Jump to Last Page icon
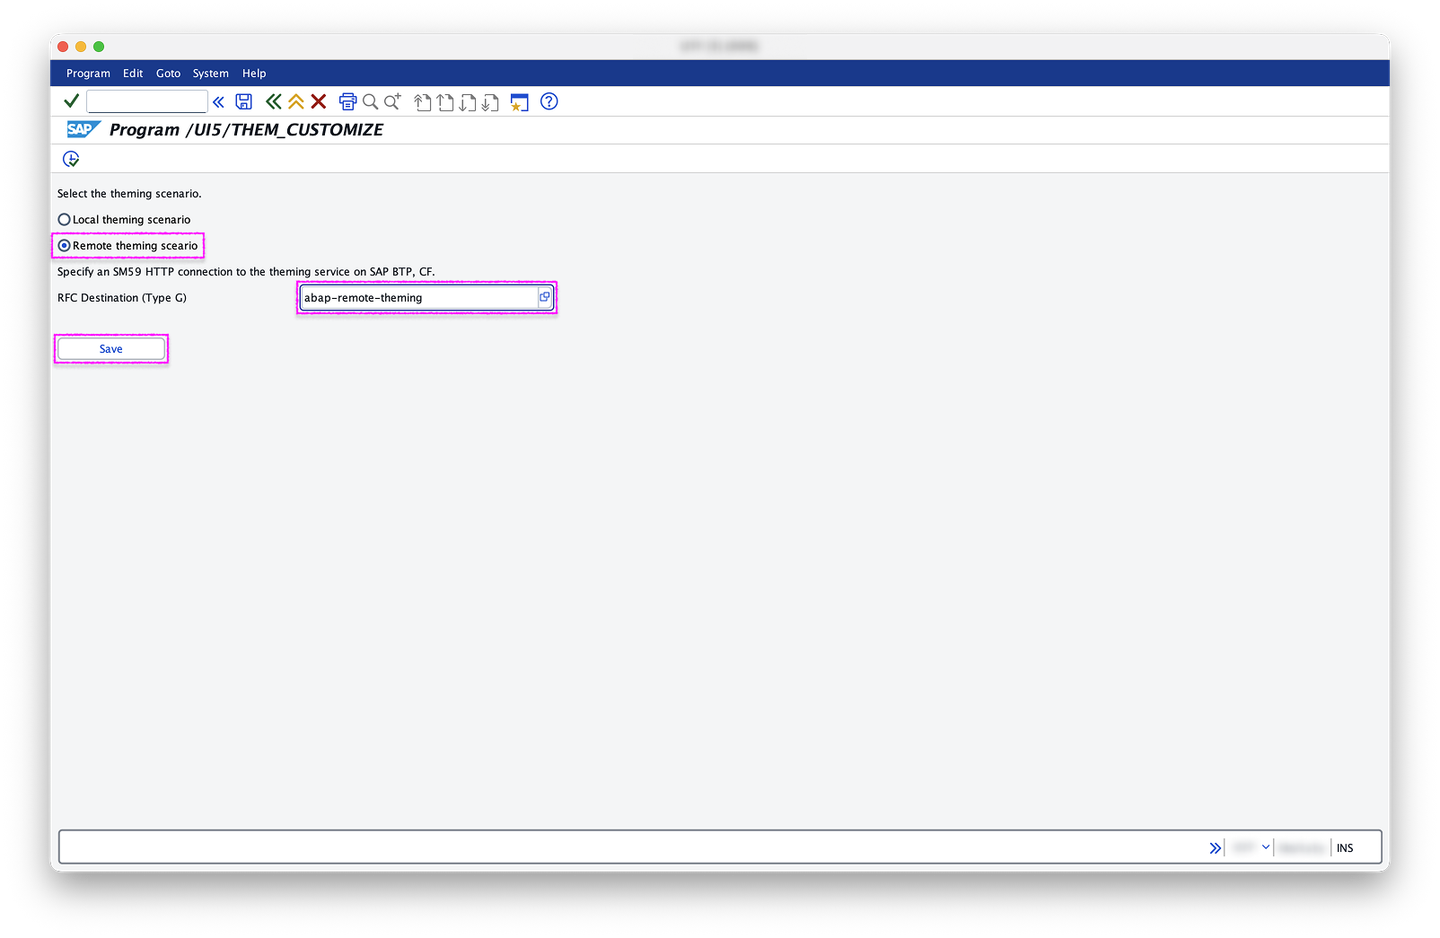The height and width of the screenshot is (938, 1440). [490, 102]
